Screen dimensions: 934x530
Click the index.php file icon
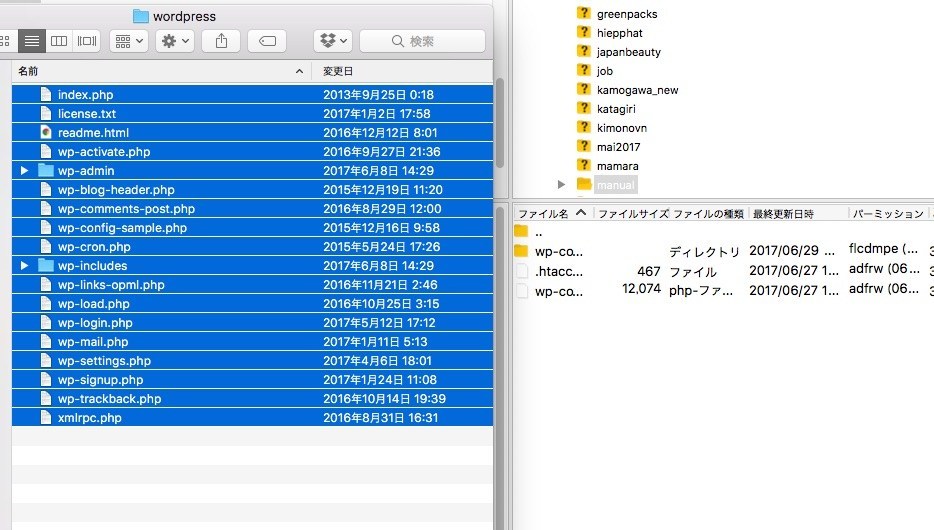tap(46, 95)
